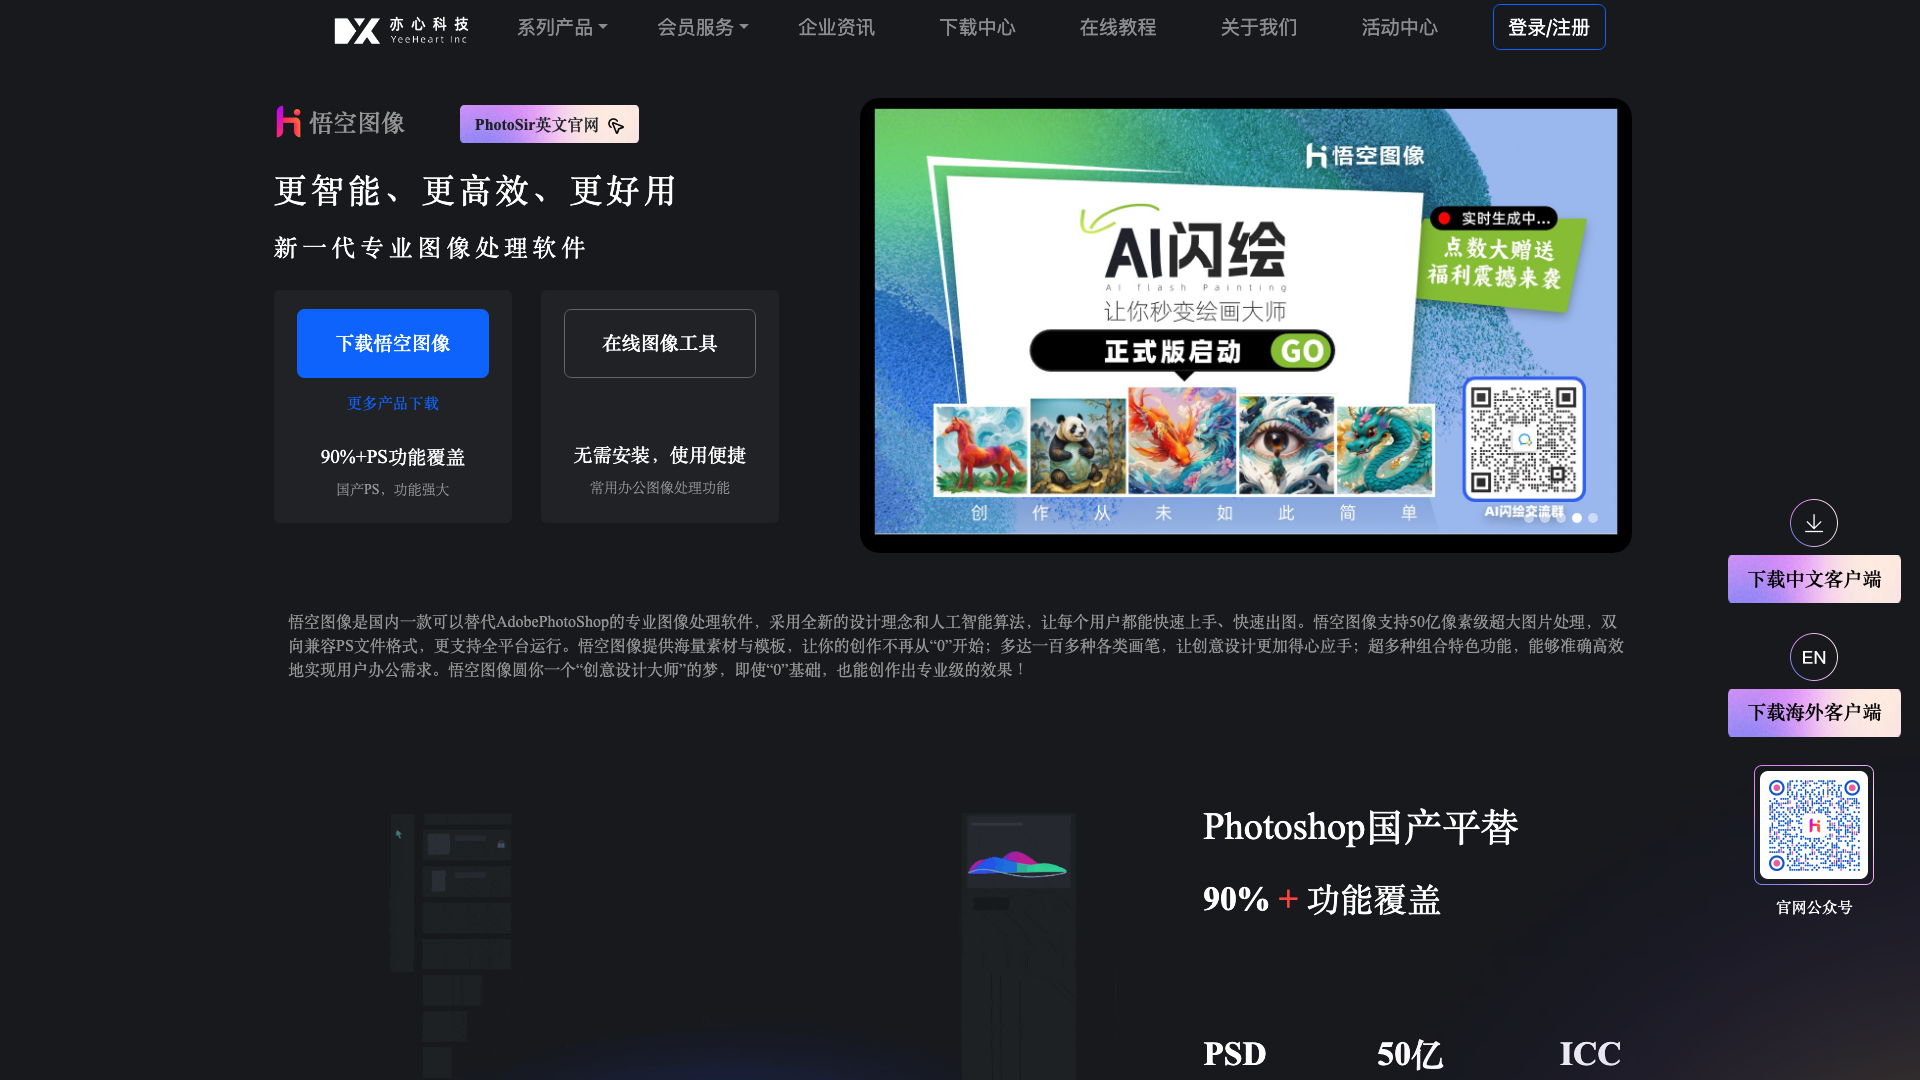Expand the 会员服务 dropdown menu
This screenshot has width=1920, height=1080.
click(702, 27)
